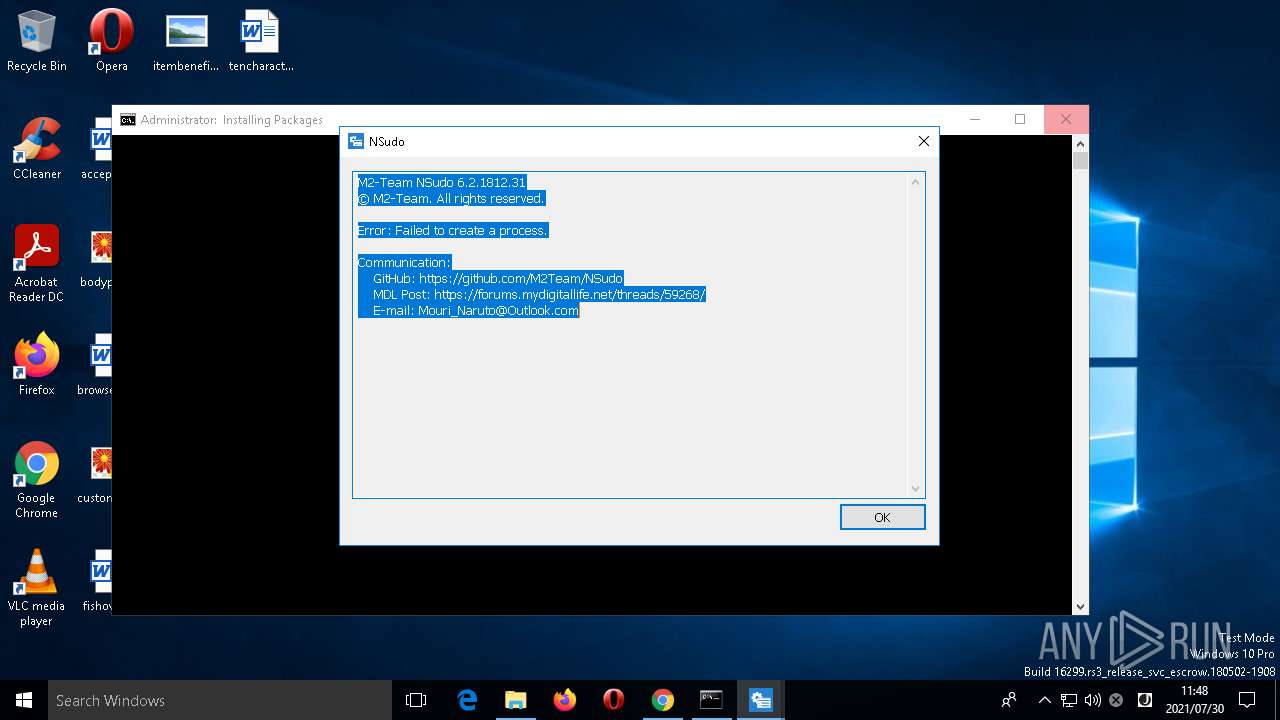Open the People icon in system tray

(1010, 700)
